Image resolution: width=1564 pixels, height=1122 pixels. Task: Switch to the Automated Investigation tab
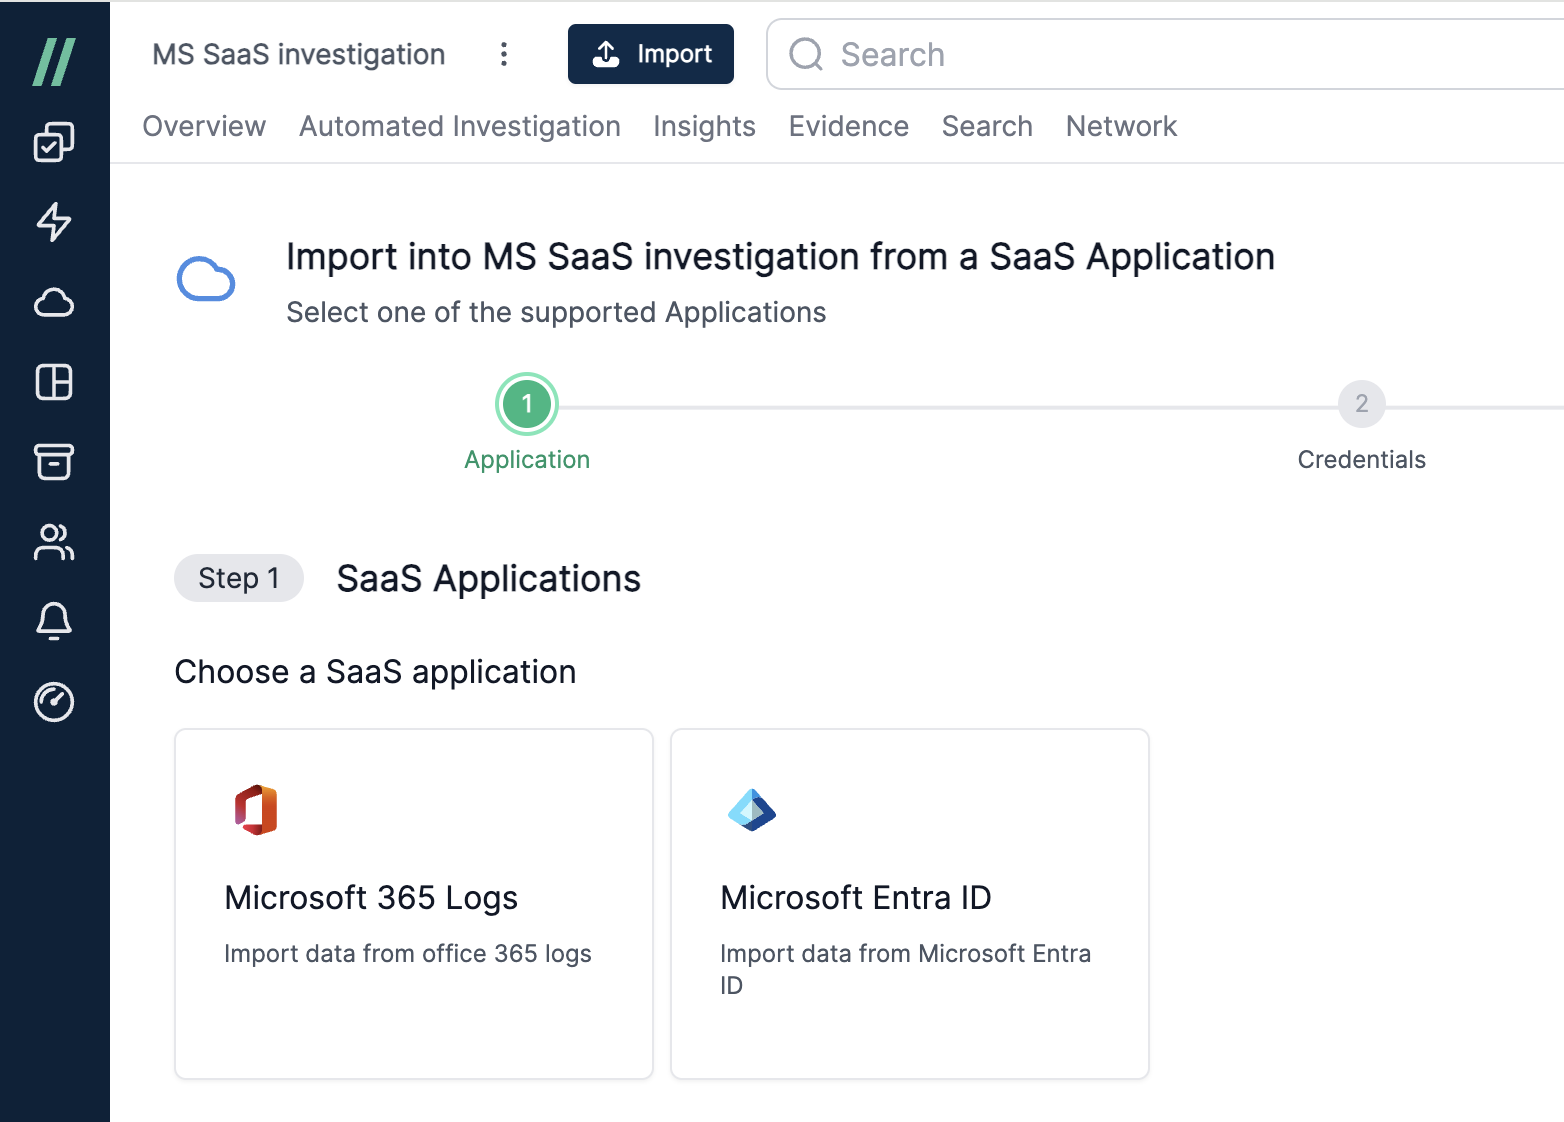click(x=460, y=126)
